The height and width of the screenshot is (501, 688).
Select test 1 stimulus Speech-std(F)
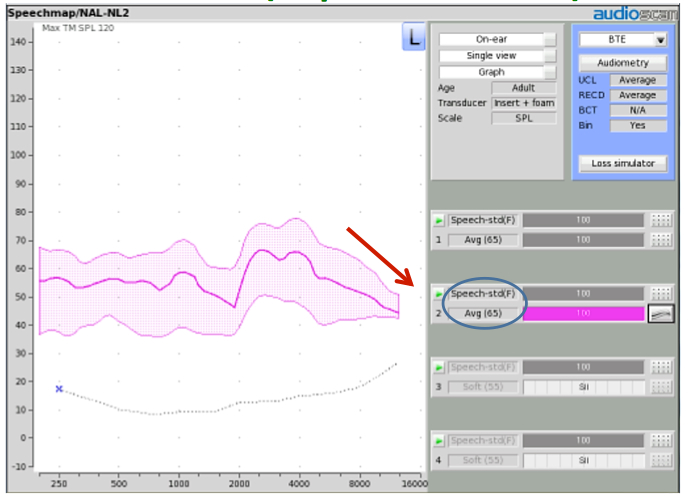coord(483,220)
